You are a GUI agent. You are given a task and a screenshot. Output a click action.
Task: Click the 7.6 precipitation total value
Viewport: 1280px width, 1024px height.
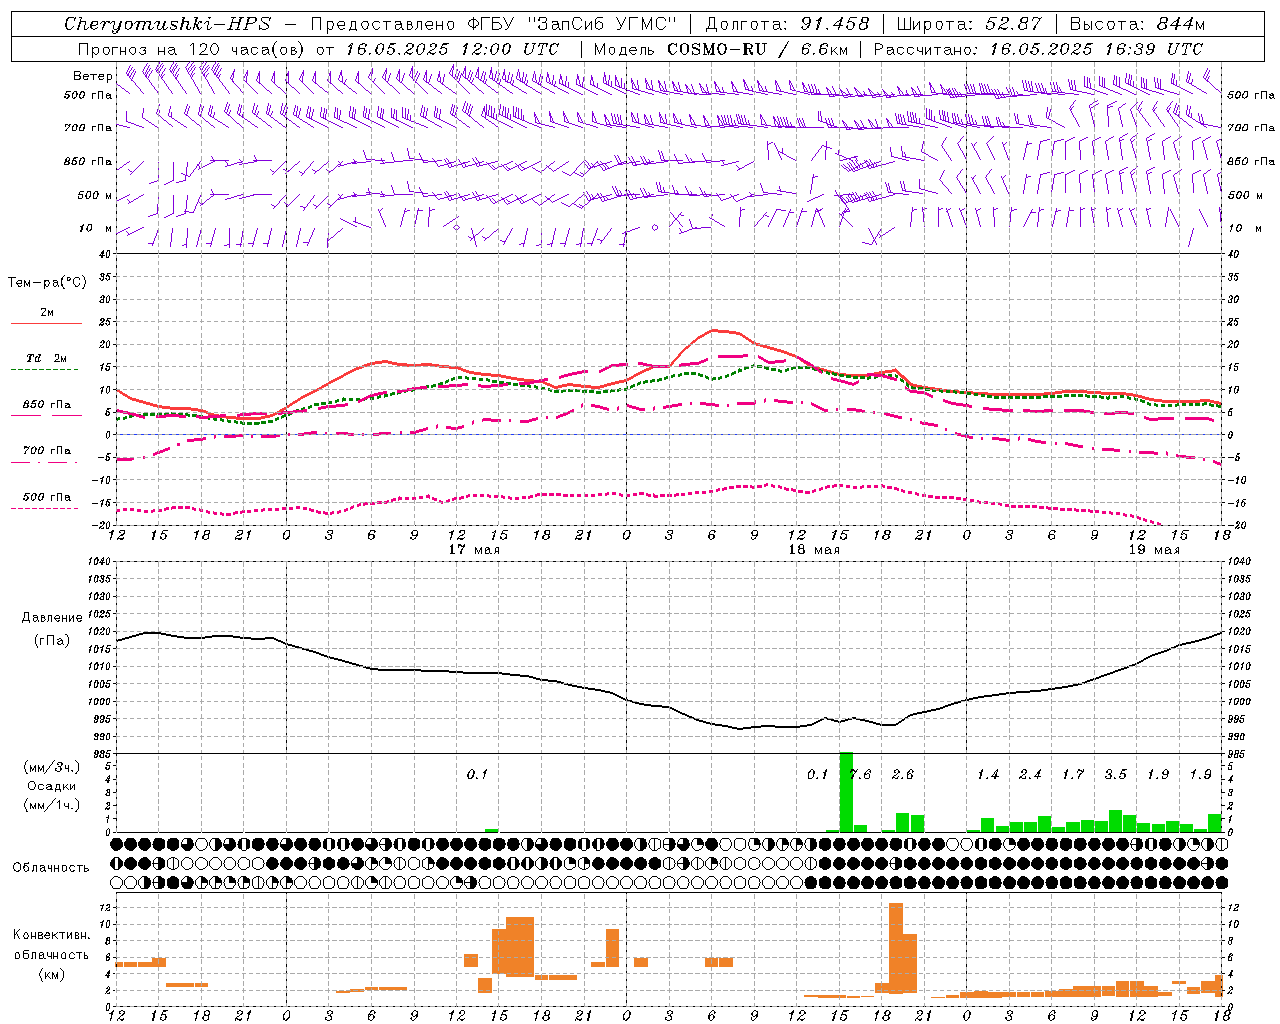(860, 775)
